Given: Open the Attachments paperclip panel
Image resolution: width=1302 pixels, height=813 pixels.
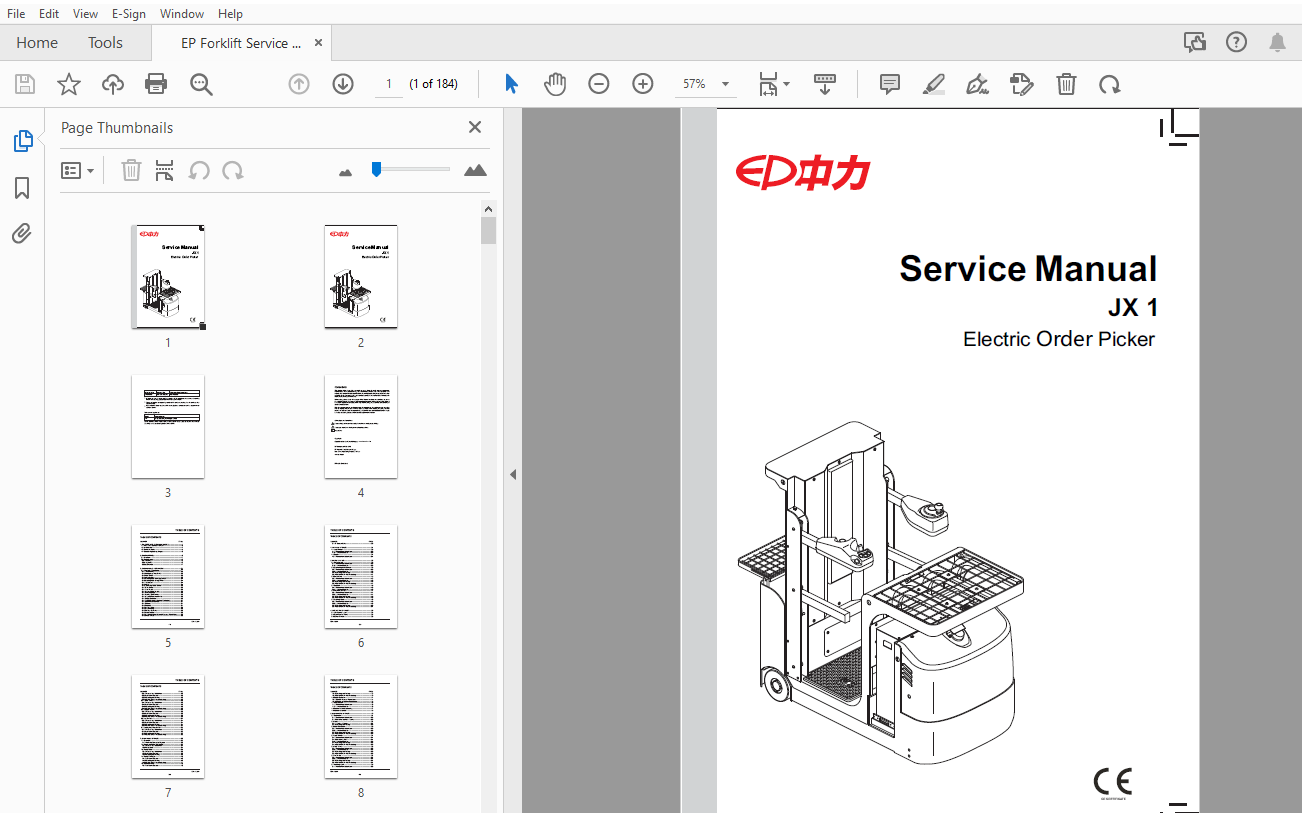Looking at the screenshot, I should click(x=22, y=234).
